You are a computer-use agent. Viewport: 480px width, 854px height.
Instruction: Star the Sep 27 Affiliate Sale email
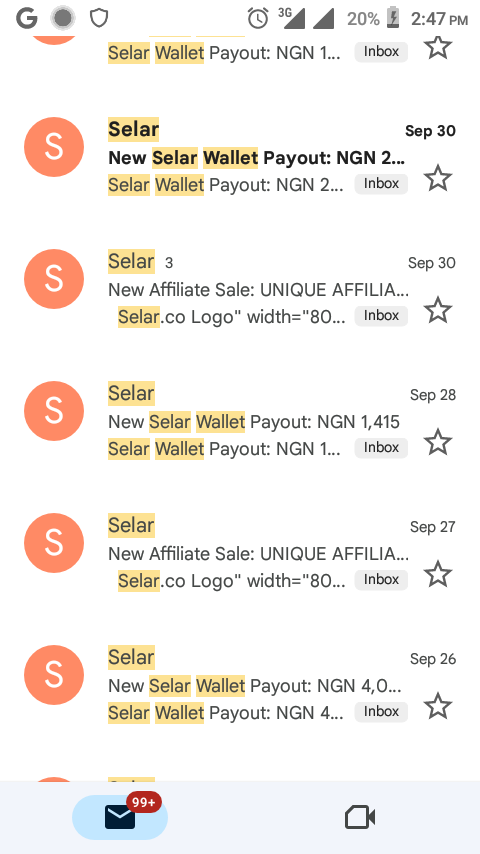click(438, 574)
